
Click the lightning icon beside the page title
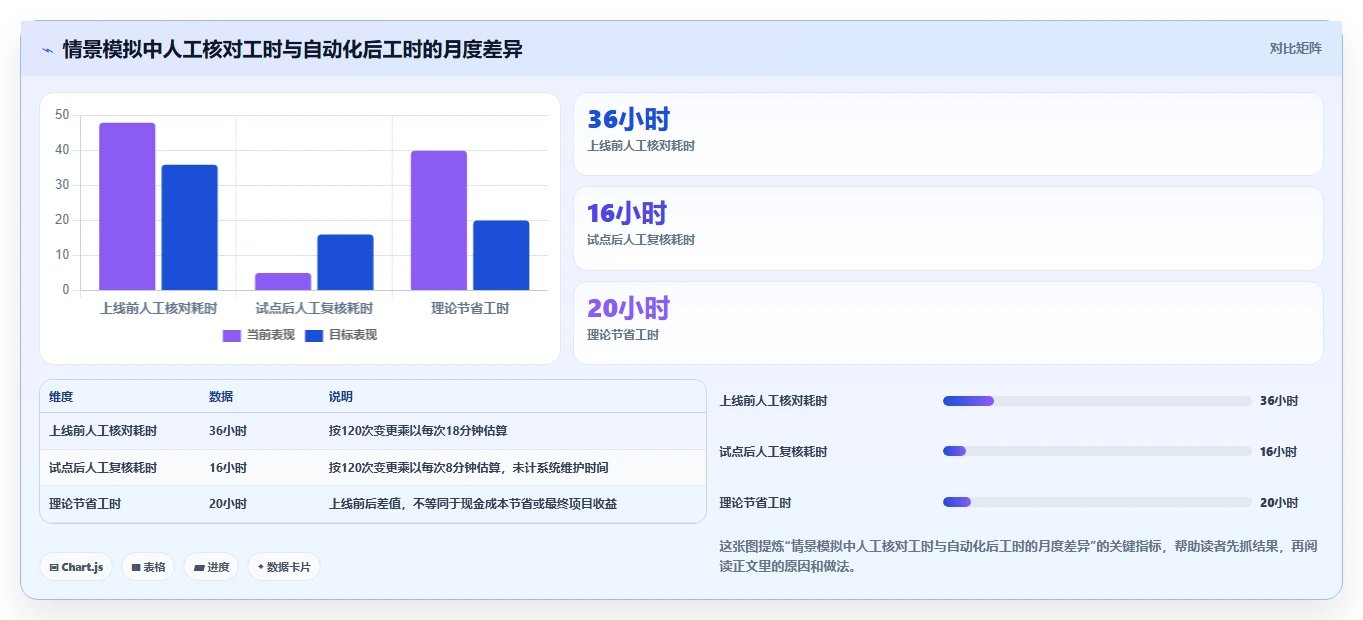coord(48,50)
